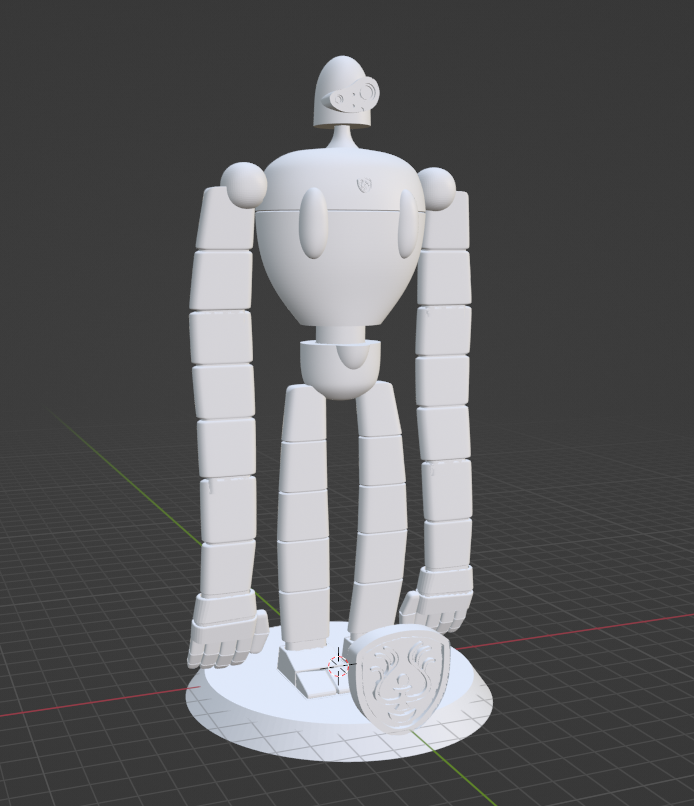Select the shield emblem lying on the base
The width and height of the screenshot is (694, 806).
pyautogui.click(x=399, y=679)
